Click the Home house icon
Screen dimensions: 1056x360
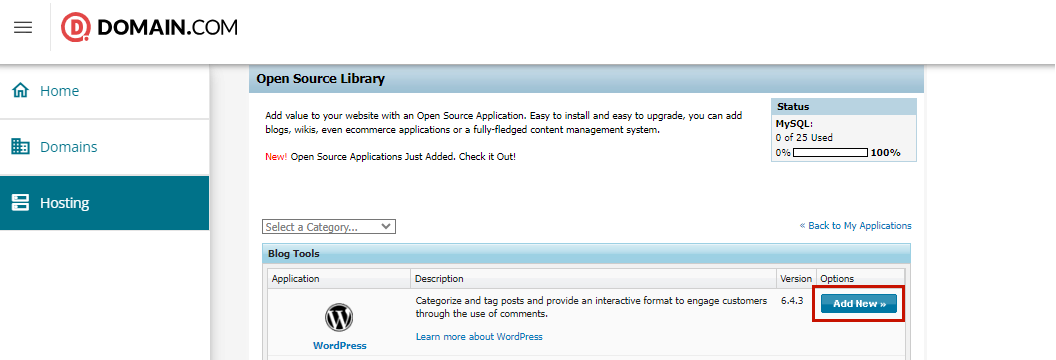click(21, 90)
